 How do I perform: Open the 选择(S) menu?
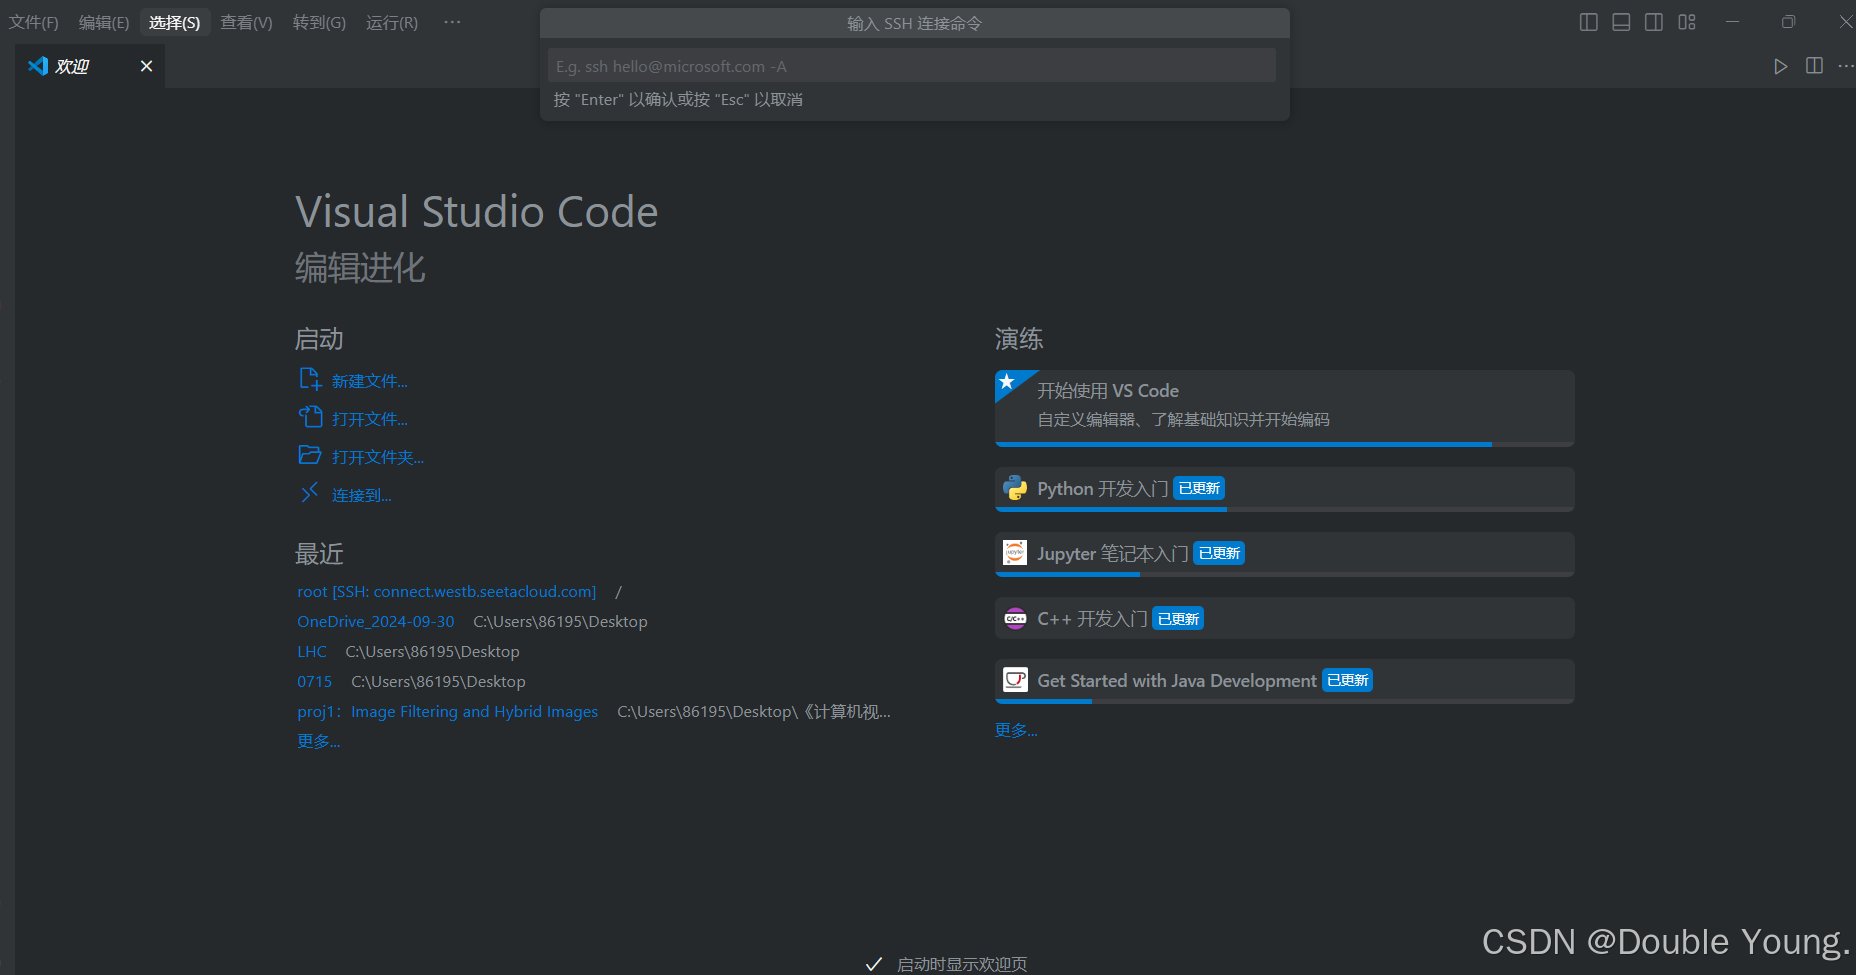175,22
